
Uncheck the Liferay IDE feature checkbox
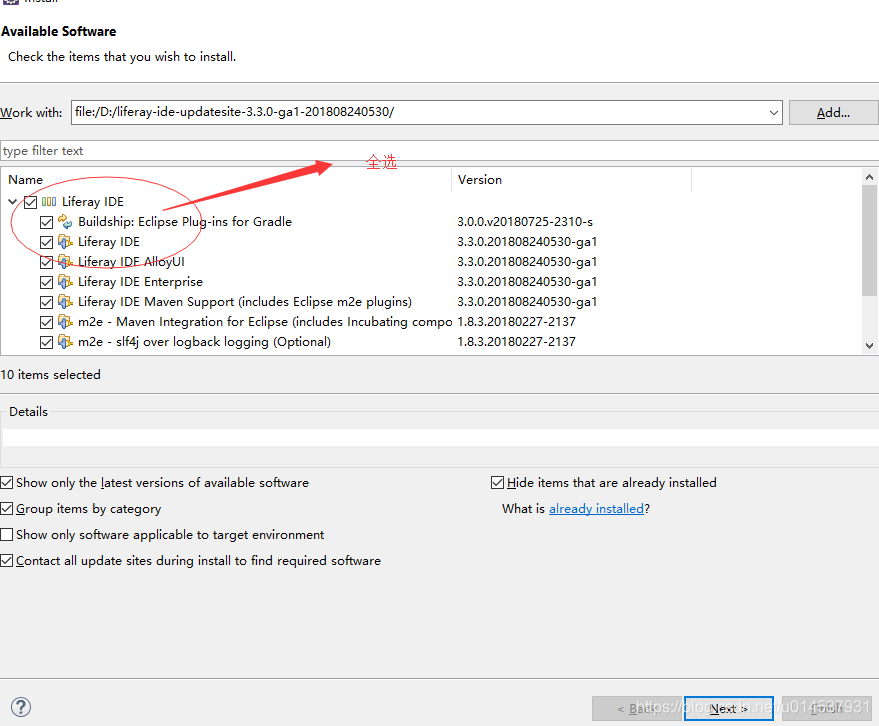coord(47,243)
